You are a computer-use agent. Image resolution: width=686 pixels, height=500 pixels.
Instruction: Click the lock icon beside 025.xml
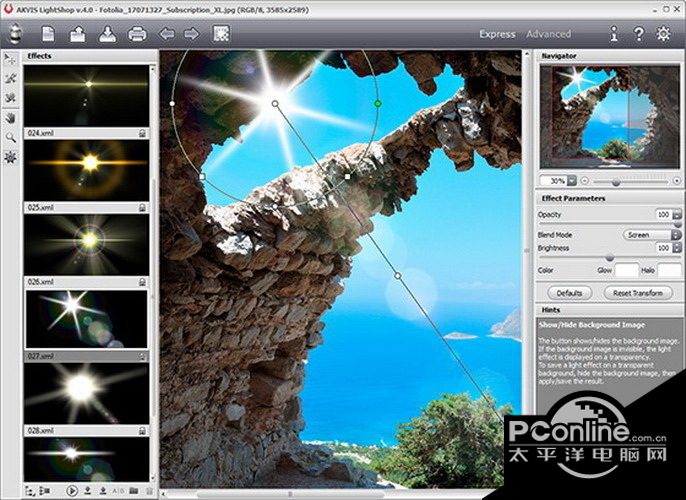pos(142,208)
